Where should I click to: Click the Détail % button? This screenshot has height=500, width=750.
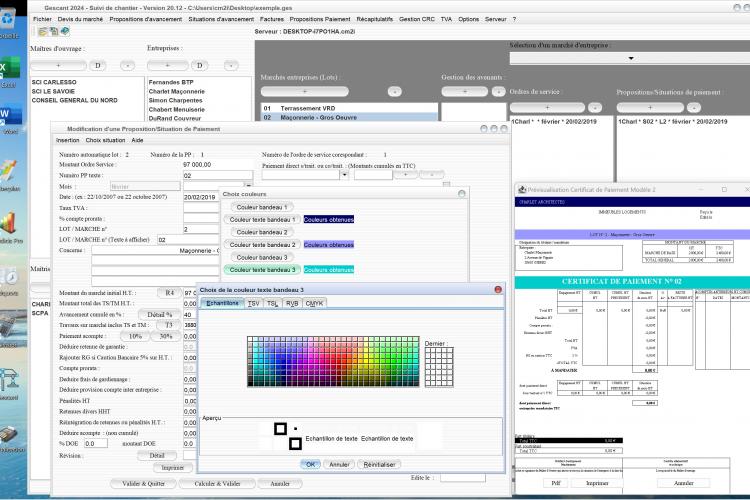(159, 314)
